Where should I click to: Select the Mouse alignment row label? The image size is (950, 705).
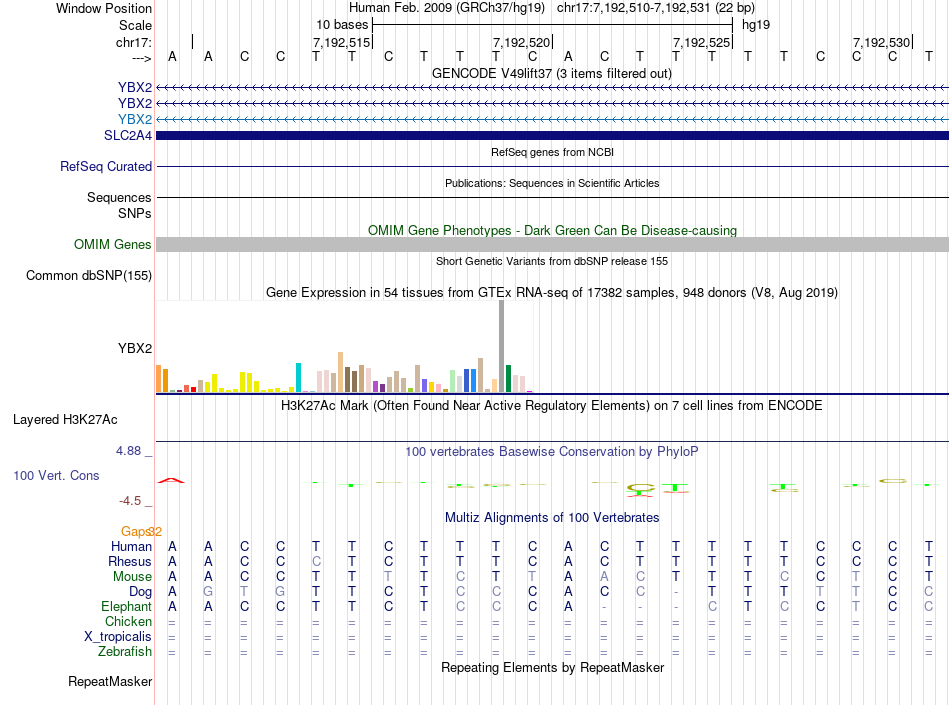tap(132, 577)
